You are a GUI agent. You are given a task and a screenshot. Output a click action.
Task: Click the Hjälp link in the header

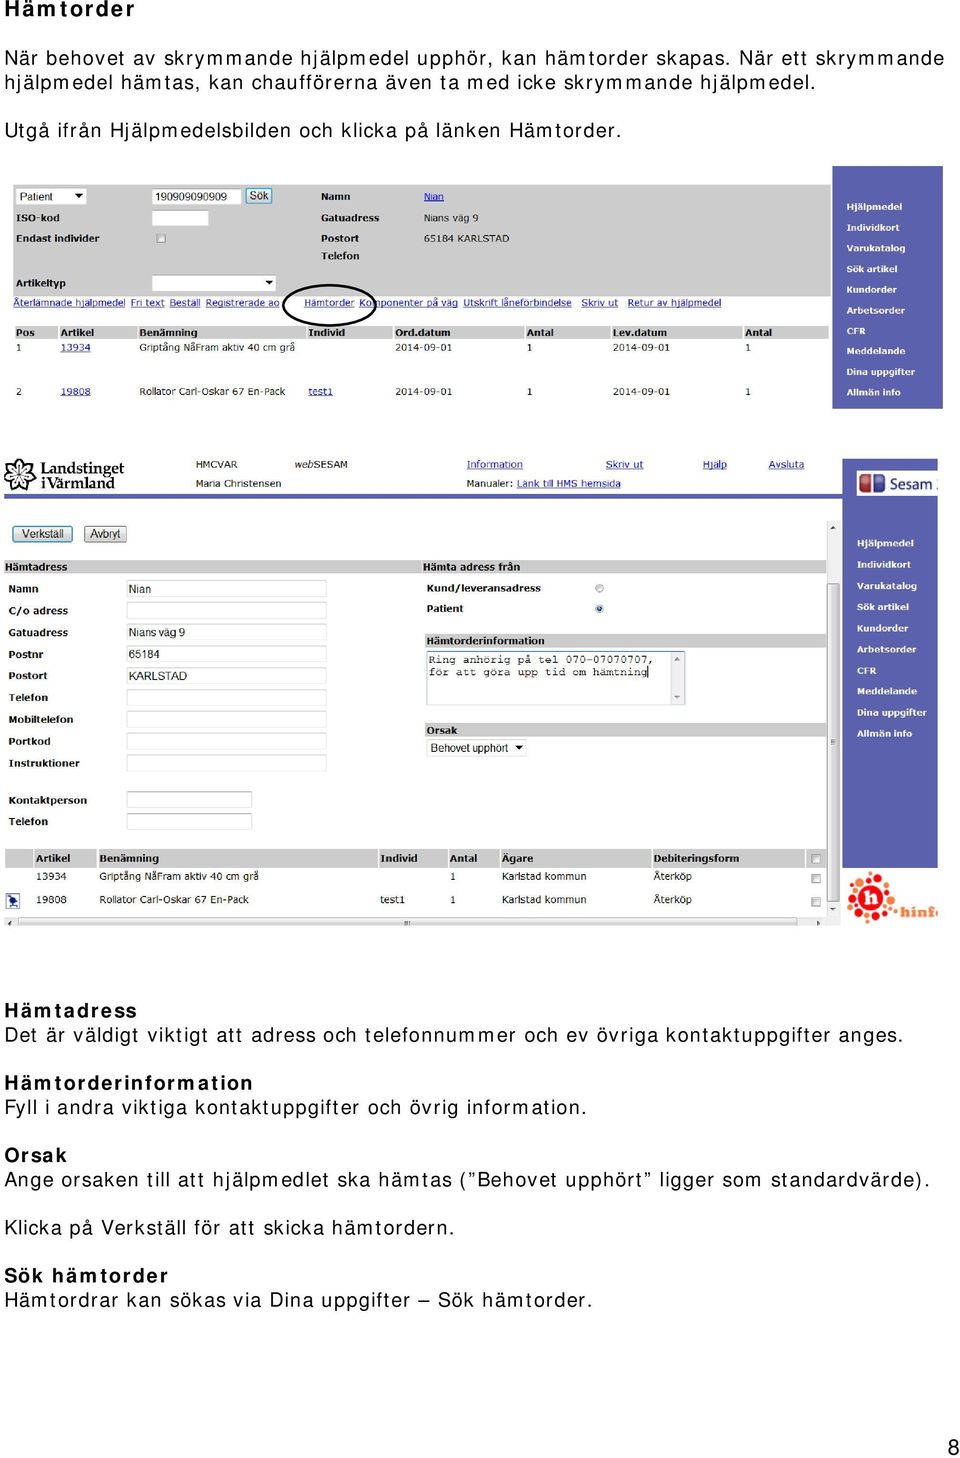[x=714, y=465]
